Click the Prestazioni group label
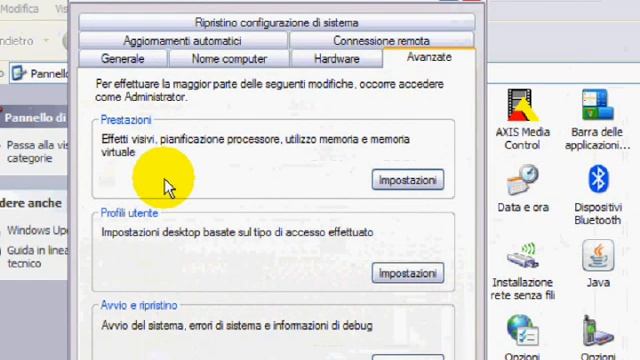Screen dimensions: 640x360 (x=126, y=120)
